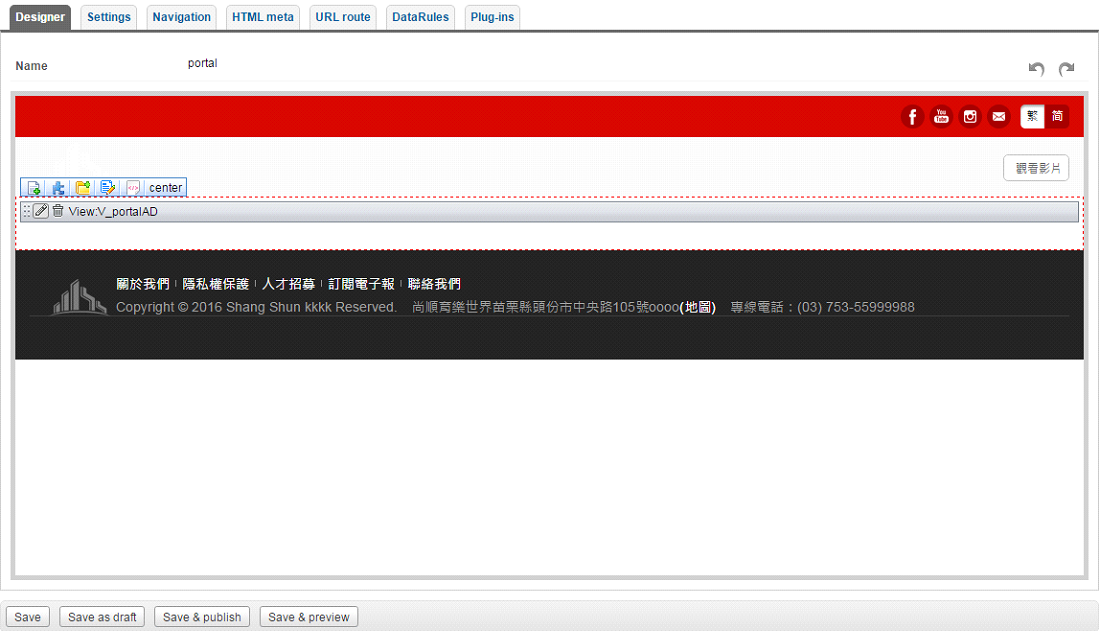1100x631 pixels.
Task: Open the DataRules tab
Action: pyautogui.click(x=421, y=17)
